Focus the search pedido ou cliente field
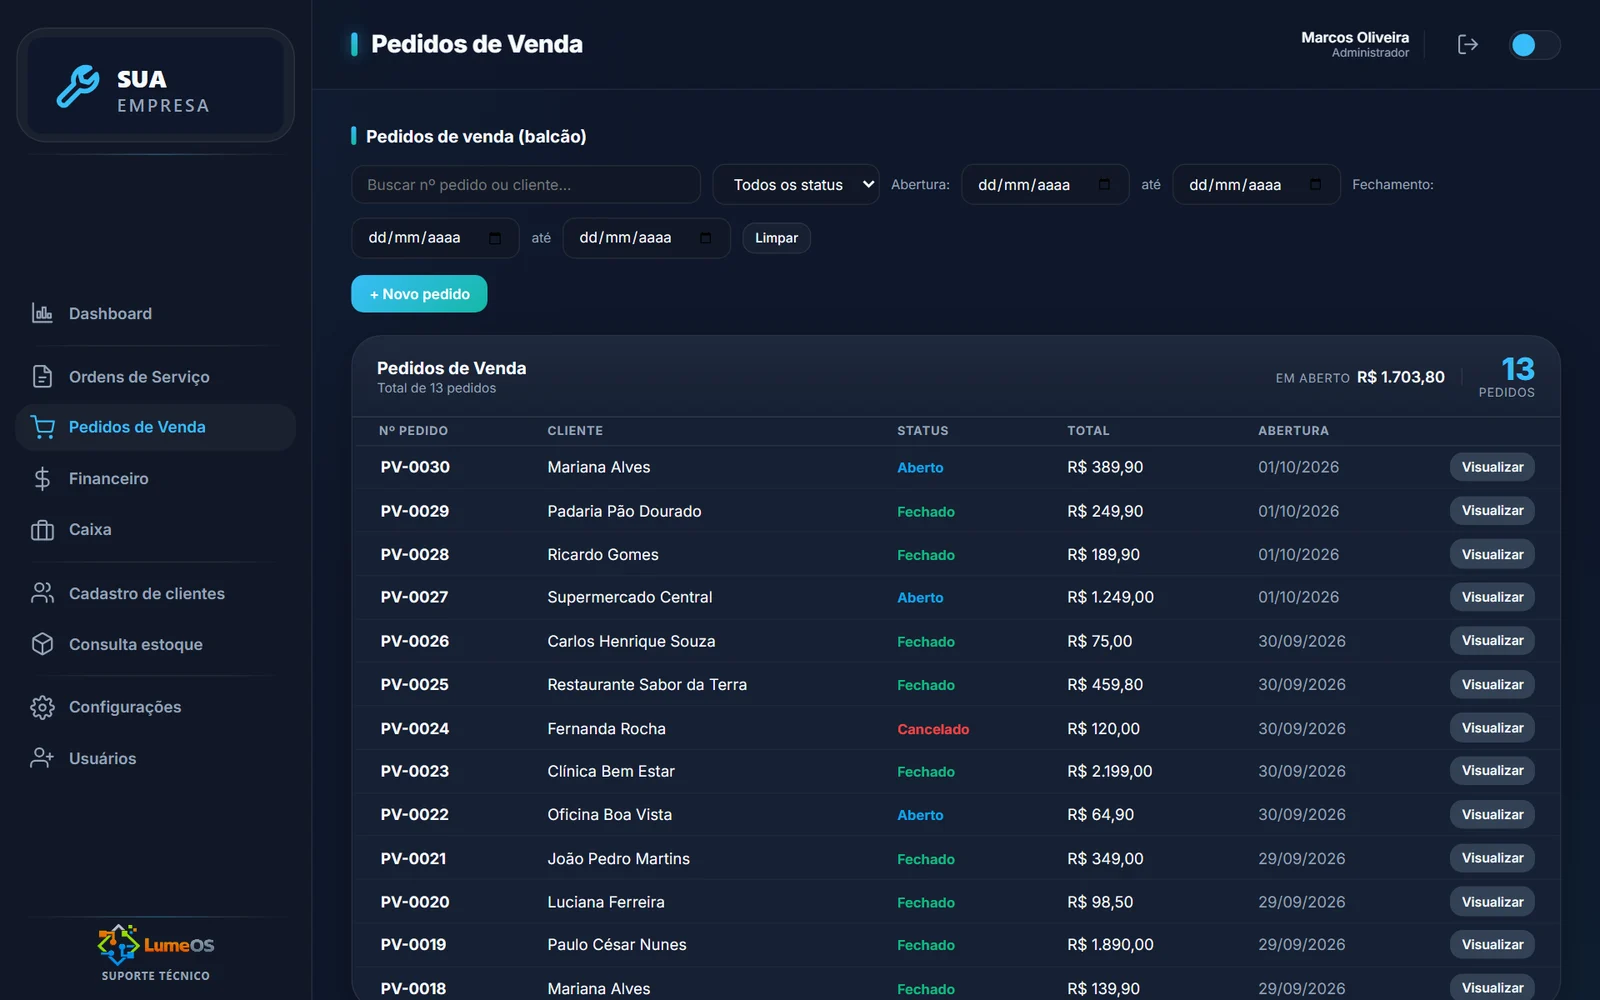This screenshot has height=1000, width=1600. click(x=526, y=184)
